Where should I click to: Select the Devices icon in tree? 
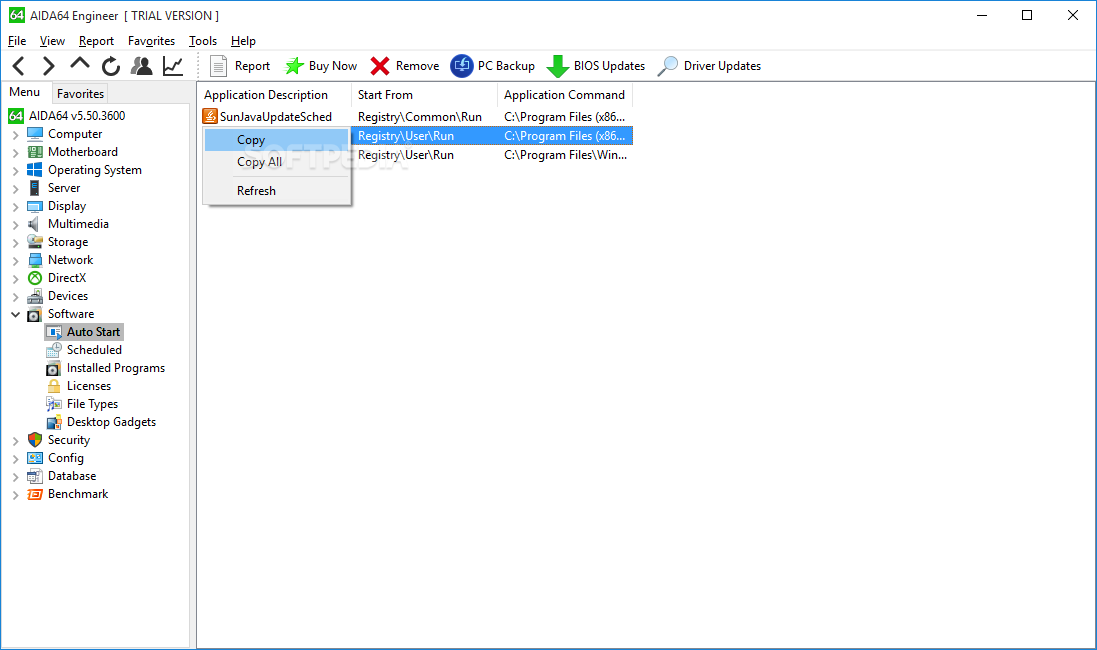[x=34, y=296]
